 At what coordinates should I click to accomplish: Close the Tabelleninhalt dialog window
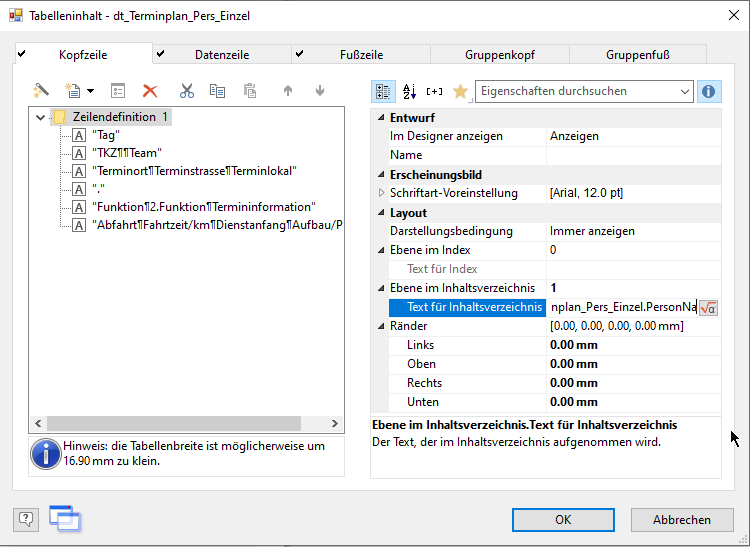tap(734, 15)
